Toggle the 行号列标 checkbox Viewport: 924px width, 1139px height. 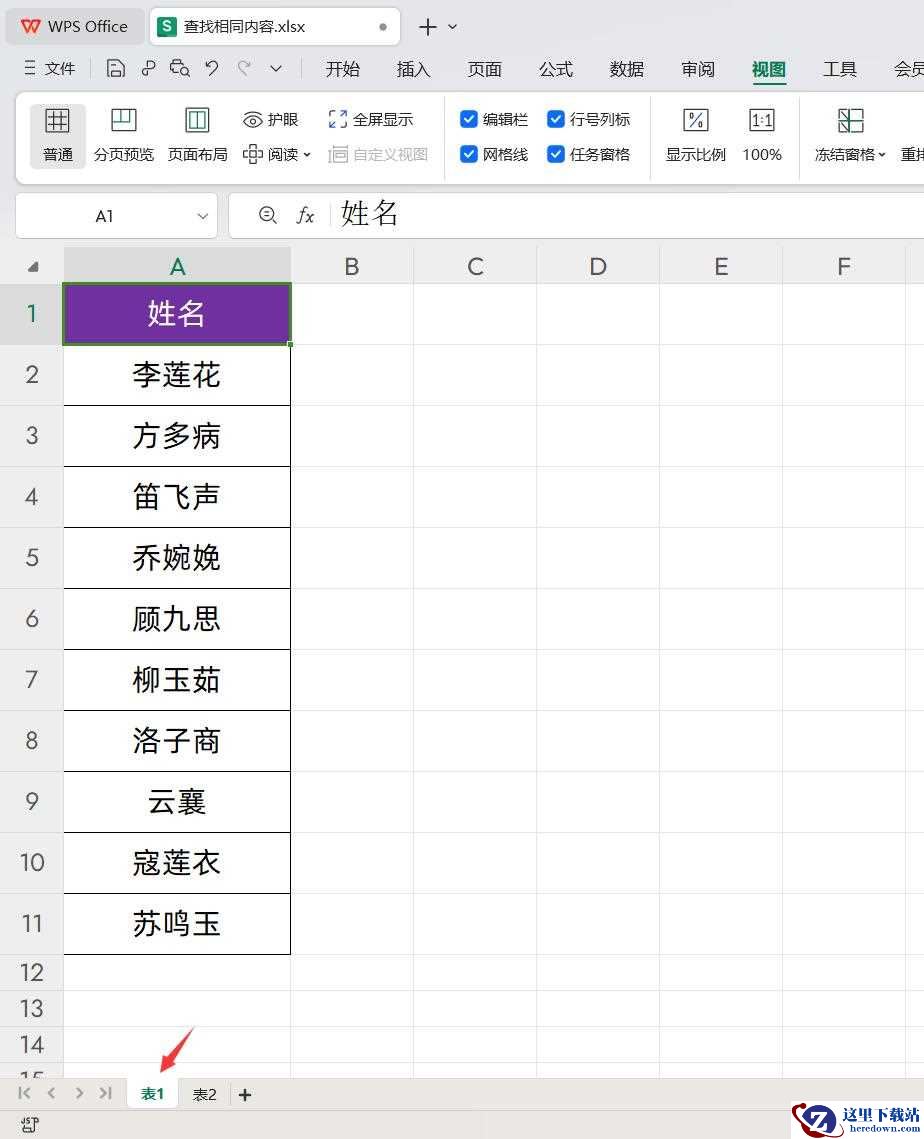click(x=556, y=119)
